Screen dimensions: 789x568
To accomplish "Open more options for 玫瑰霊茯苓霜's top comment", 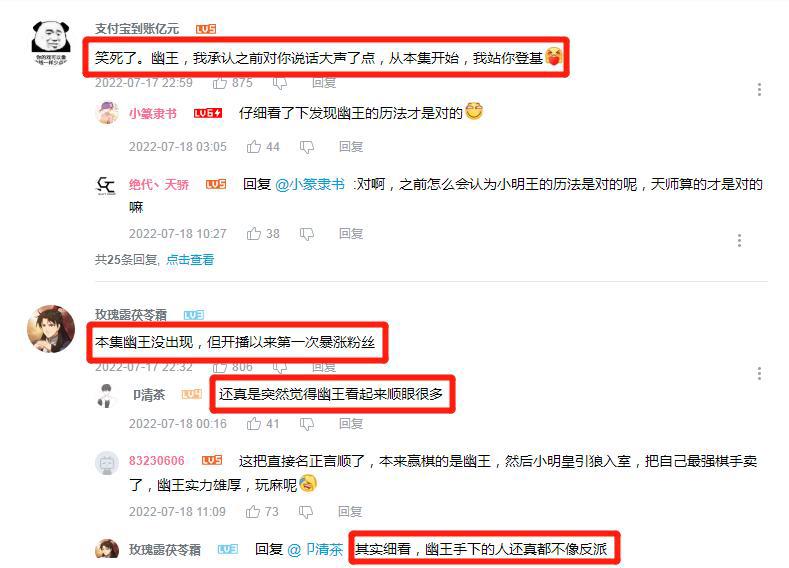I will 759,373.
